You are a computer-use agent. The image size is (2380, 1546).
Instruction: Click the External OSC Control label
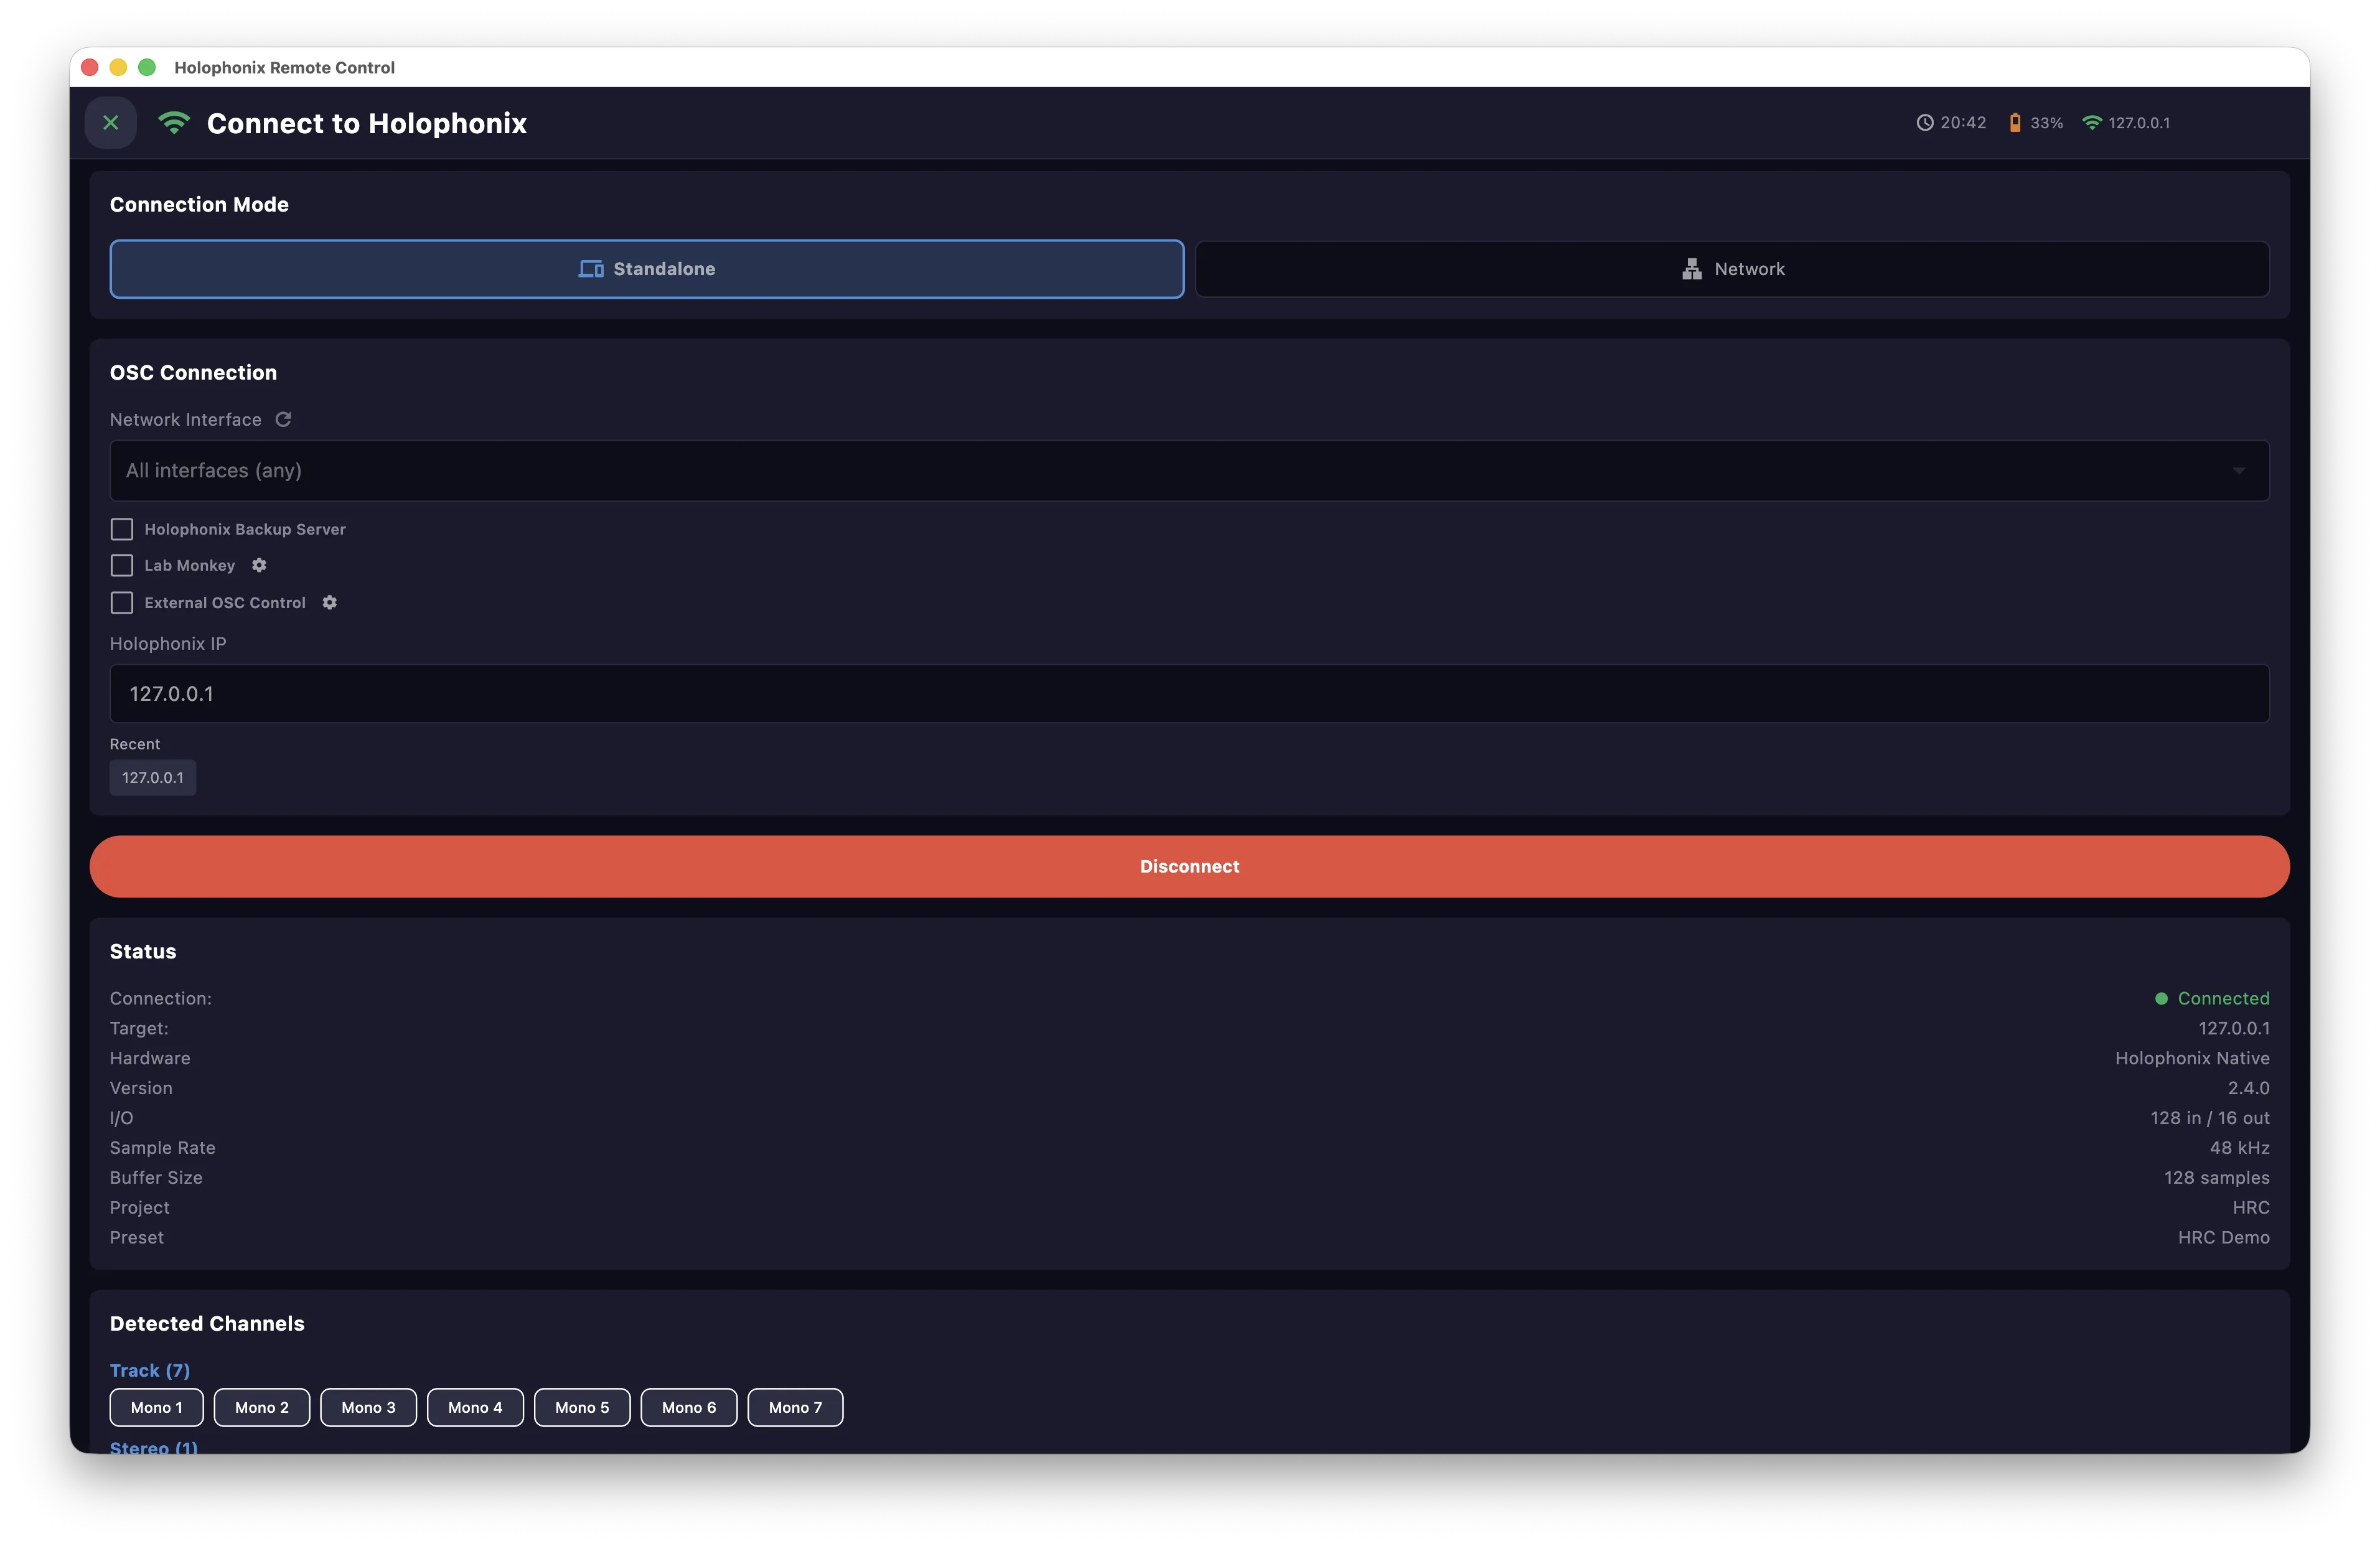tap(225, 602)
